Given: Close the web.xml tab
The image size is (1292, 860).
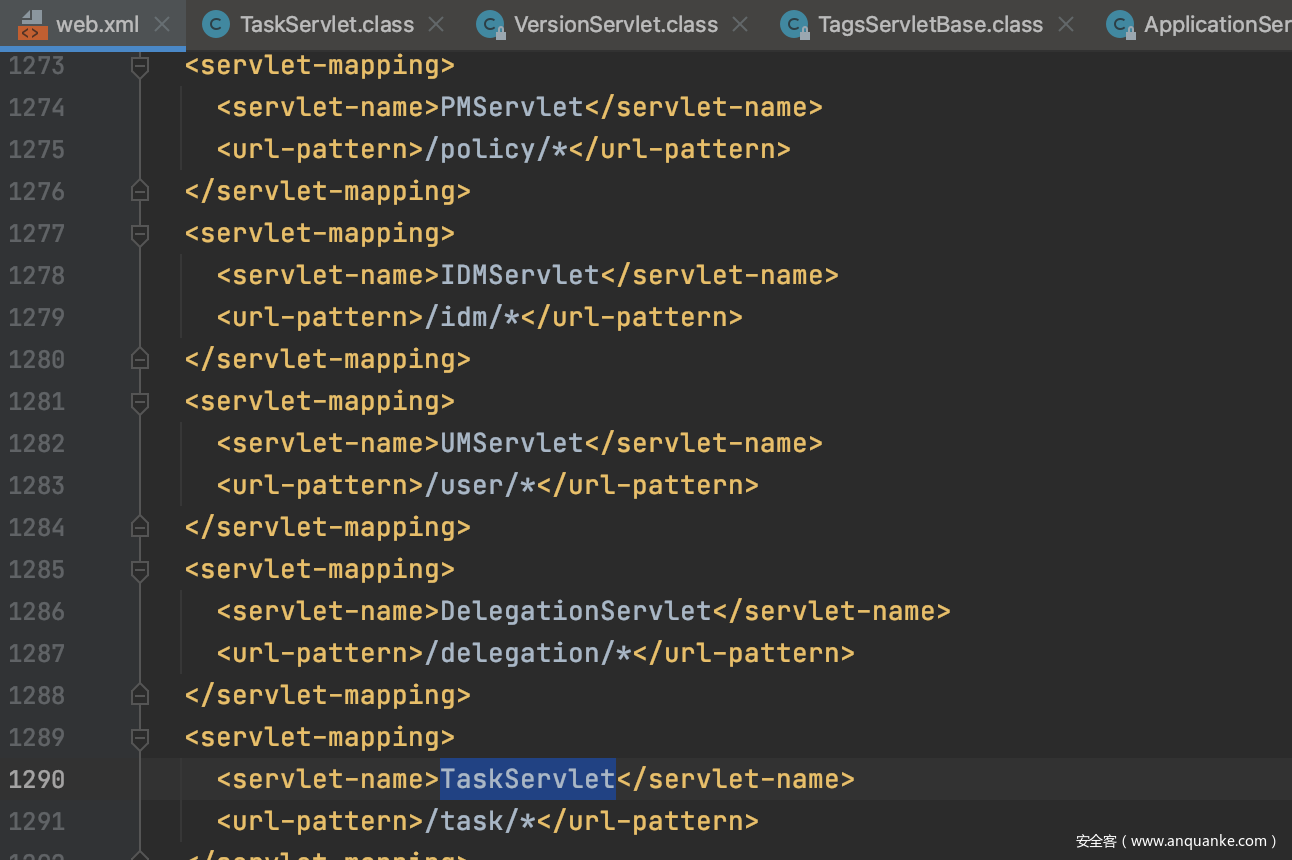Looking at the screenshot, I should pyautogui.click(x=164, y=24).
